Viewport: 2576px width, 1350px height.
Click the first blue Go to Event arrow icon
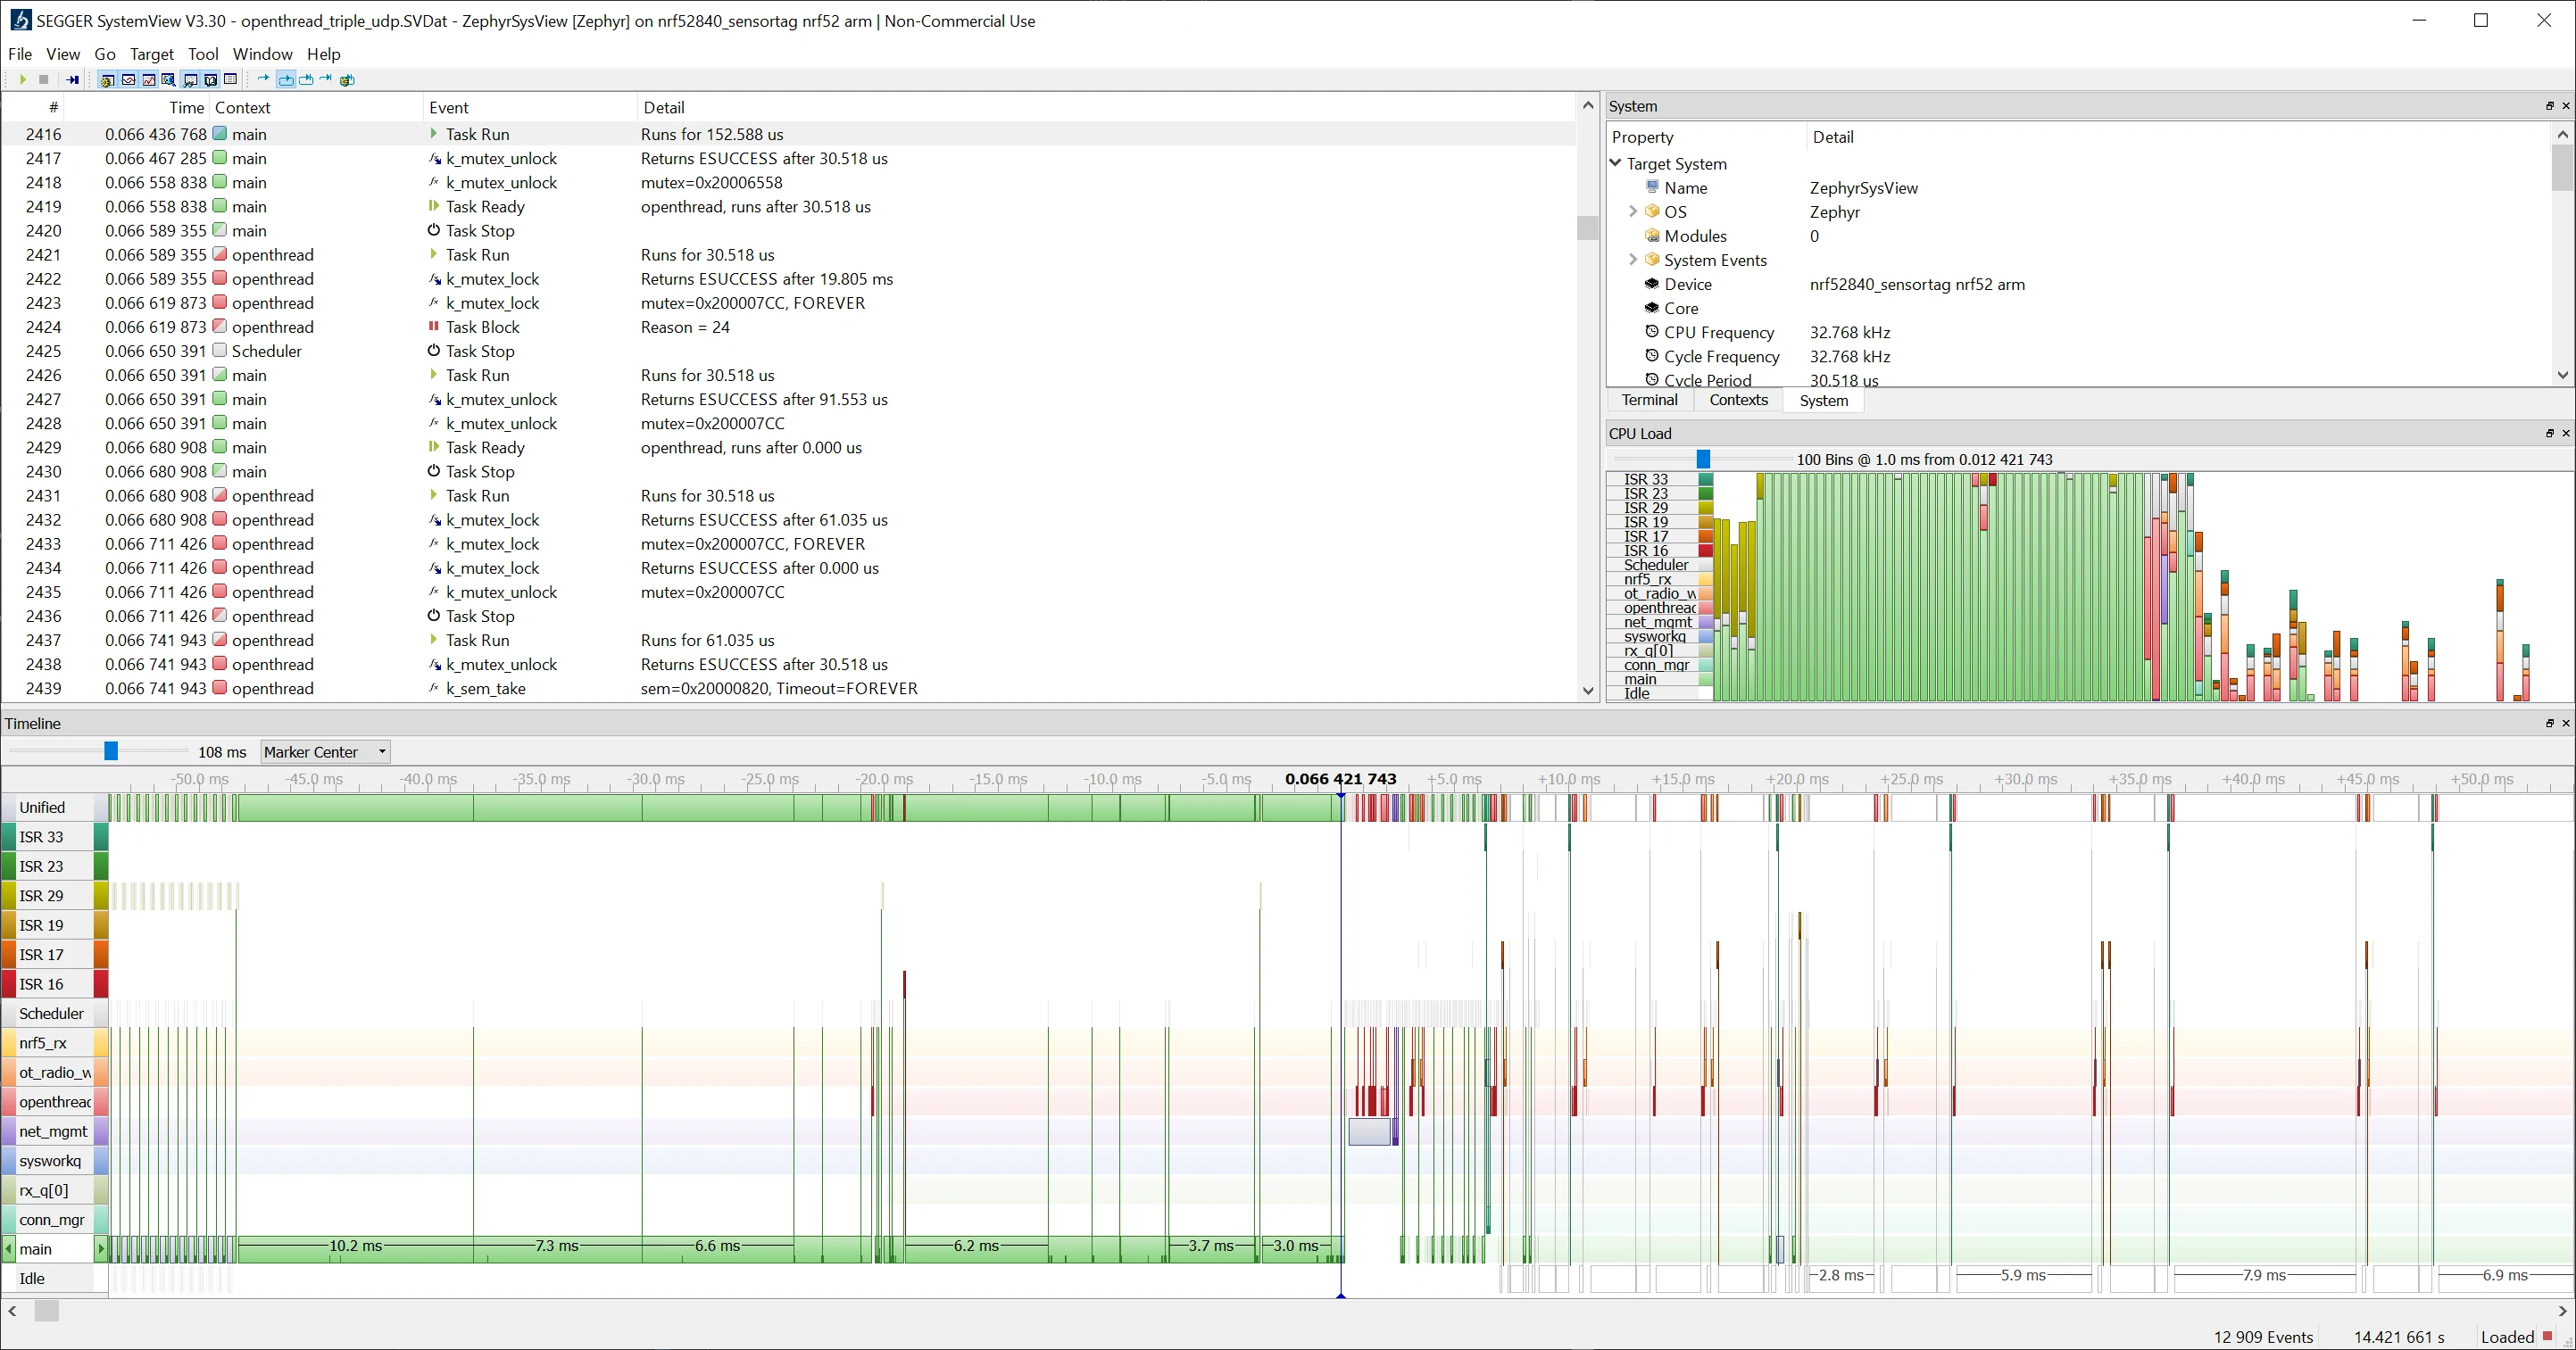pyautogui.click(x=263, y=79)
